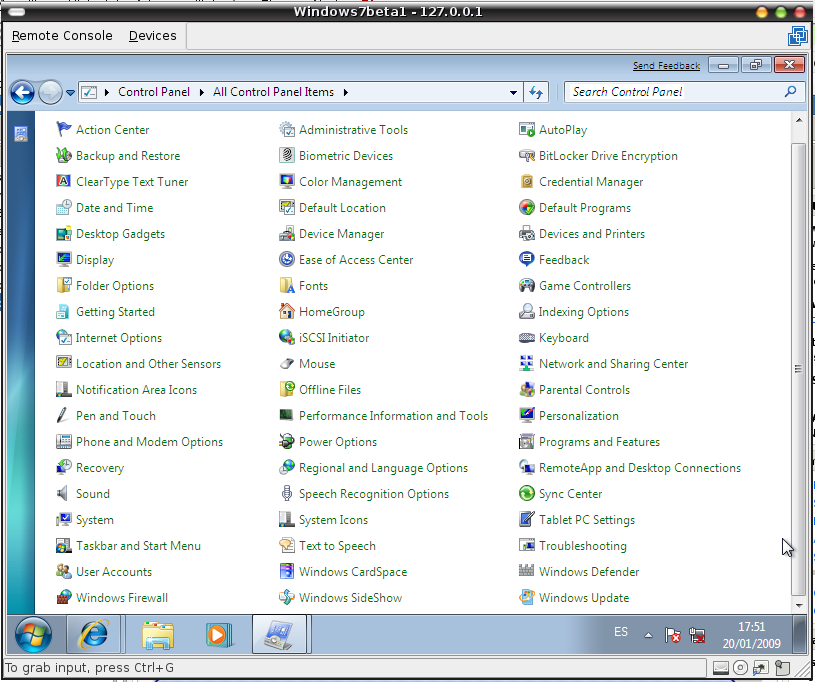
Task: Open the Keyboard icon
Action: click(527, 337)
